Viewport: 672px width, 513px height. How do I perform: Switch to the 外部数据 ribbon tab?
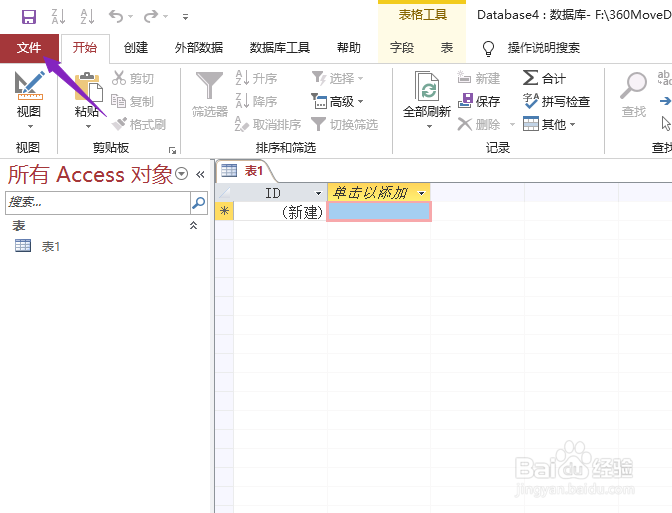(x=199, y=47)
